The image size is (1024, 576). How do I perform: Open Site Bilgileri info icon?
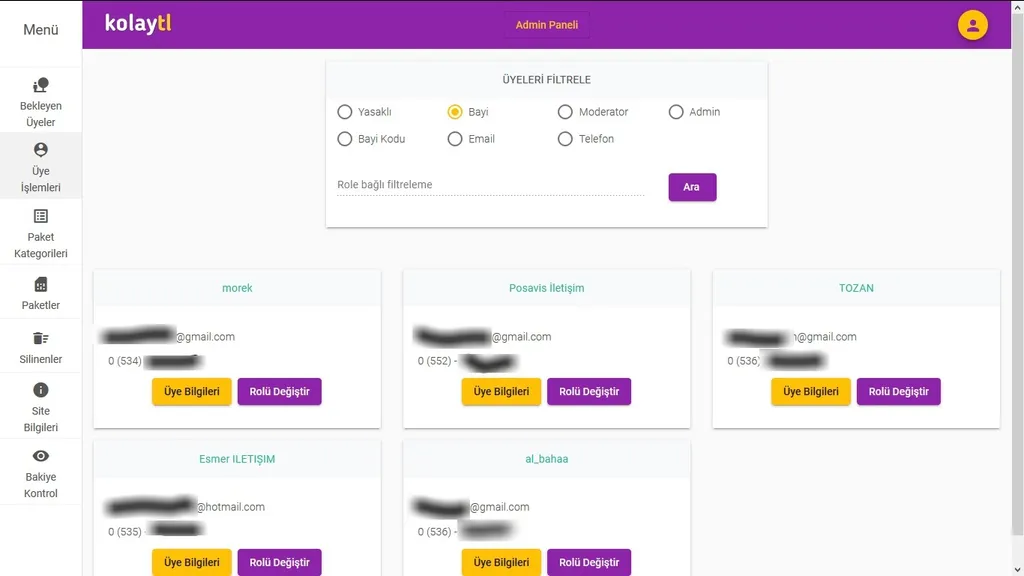click(x=41, y=390)
